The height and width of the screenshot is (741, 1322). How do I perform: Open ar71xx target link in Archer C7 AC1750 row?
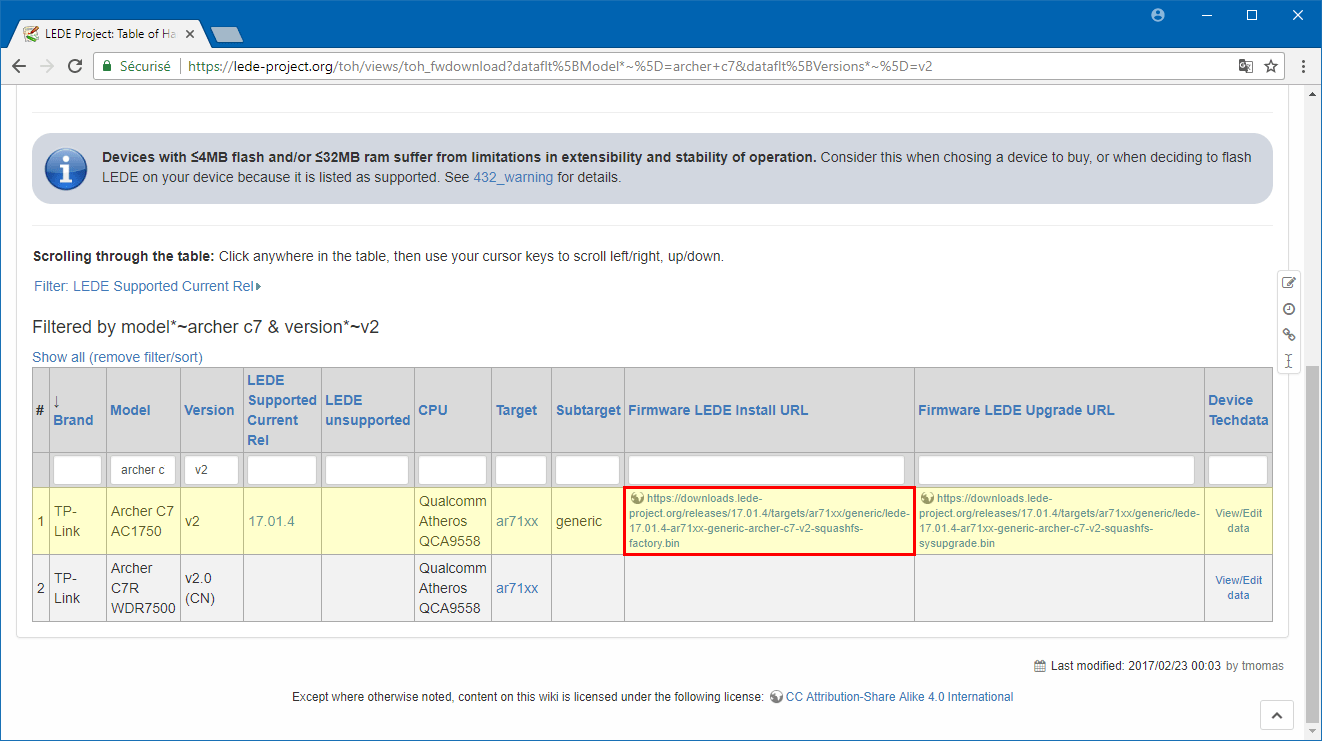[517, 521]
